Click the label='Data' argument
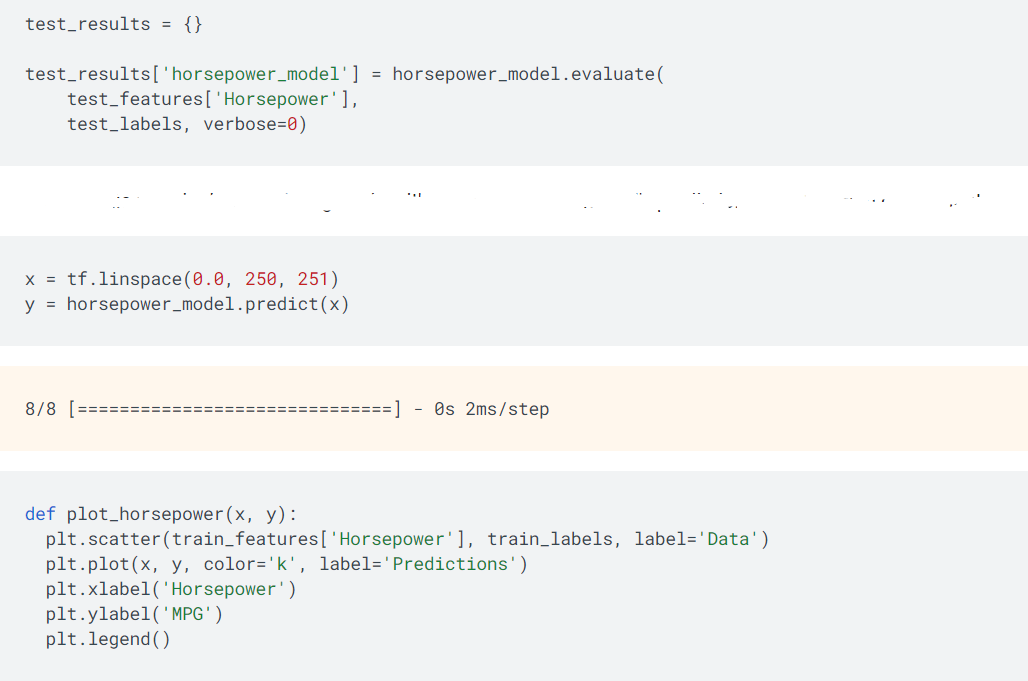Image resolution: width=1028 pixels, height=681 pixels. click(701, 539)
